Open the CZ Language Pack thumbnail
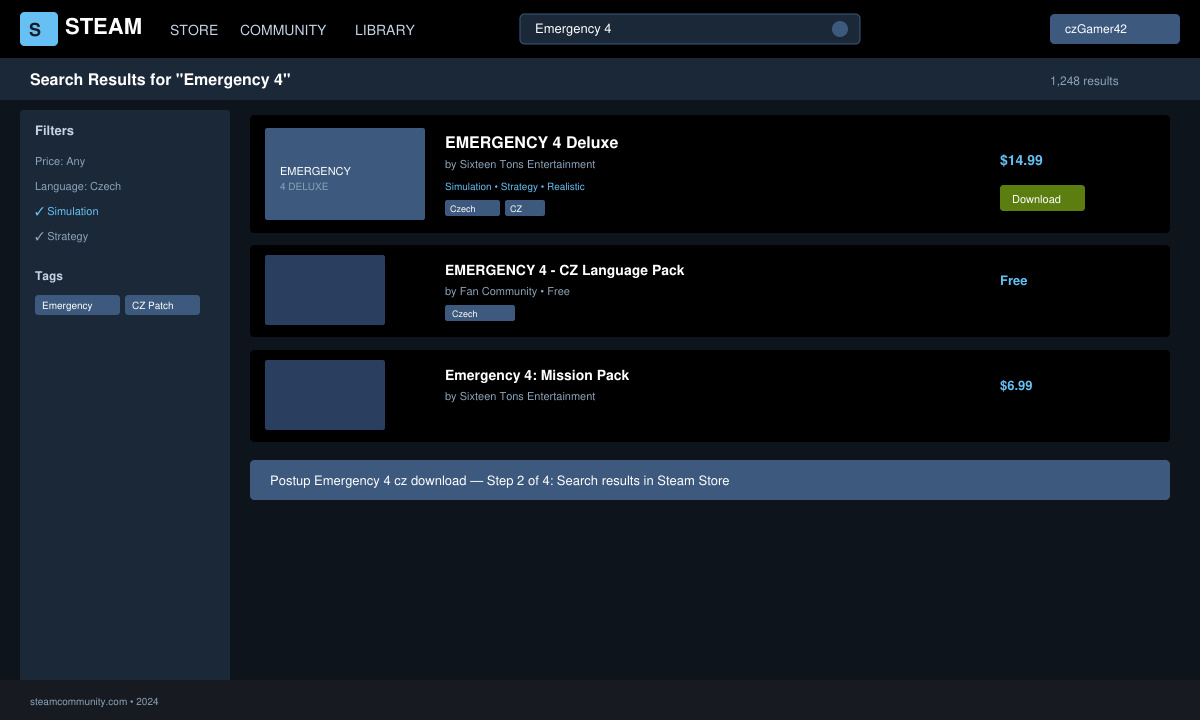This screenshot has width=1200, height=720. (325, 290)
